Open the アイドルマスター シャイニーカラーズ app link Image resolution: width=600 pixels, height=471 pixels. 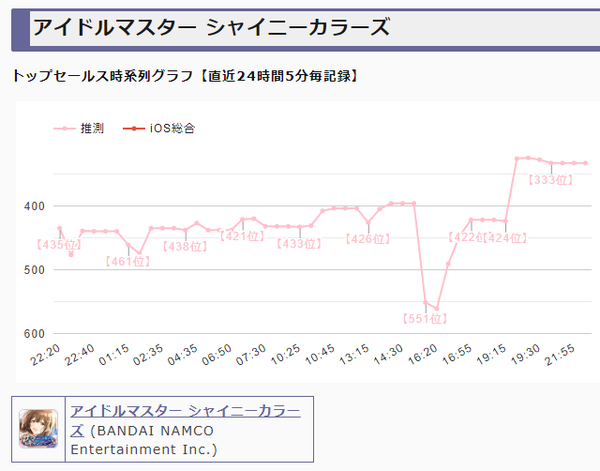pyautogui.click(x=185, y=420)
